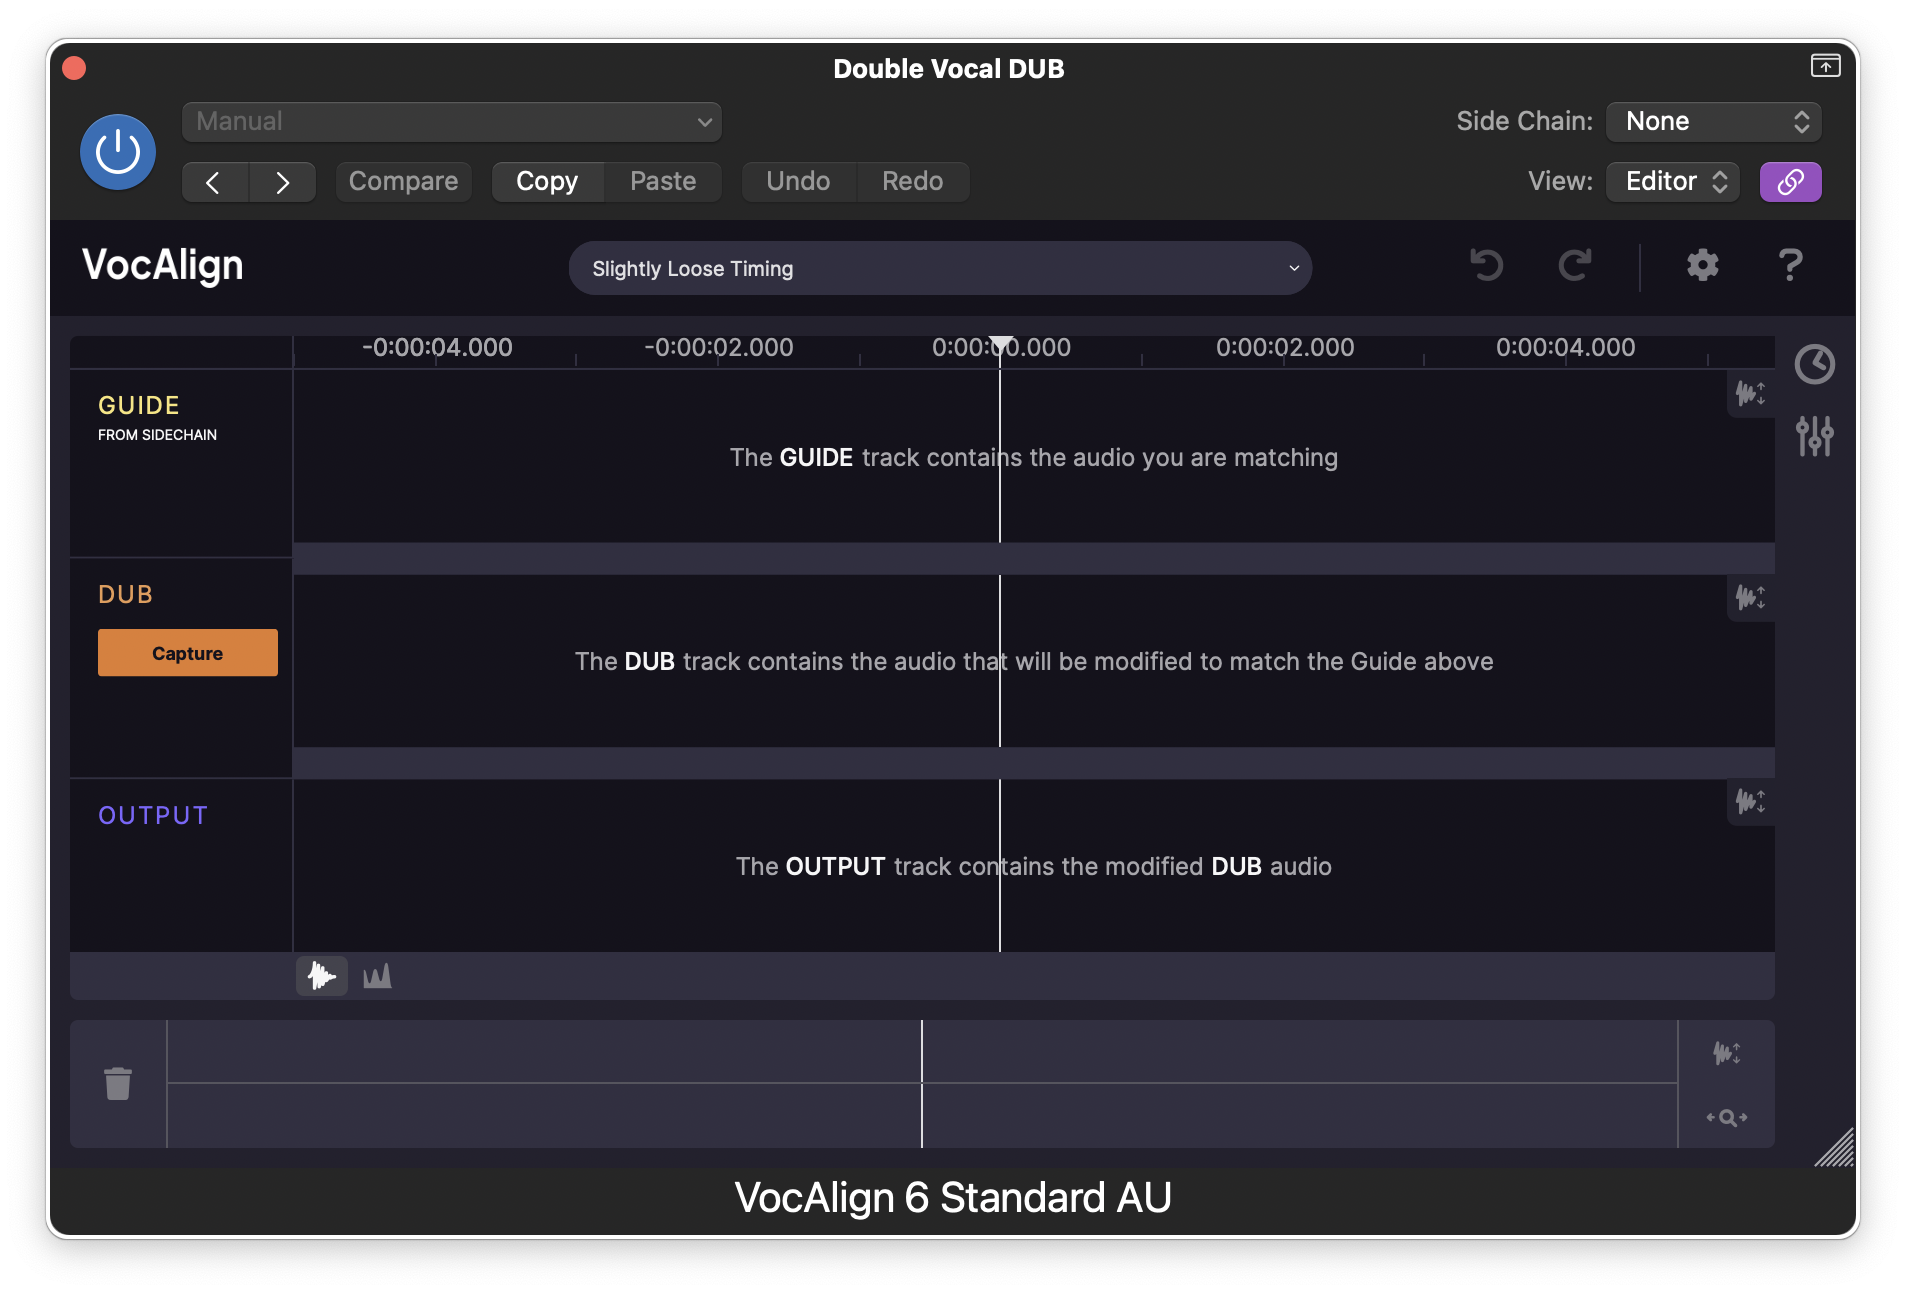
Task: Open the settings gear in VocAlign toolbar
Action: point(1702,266)
